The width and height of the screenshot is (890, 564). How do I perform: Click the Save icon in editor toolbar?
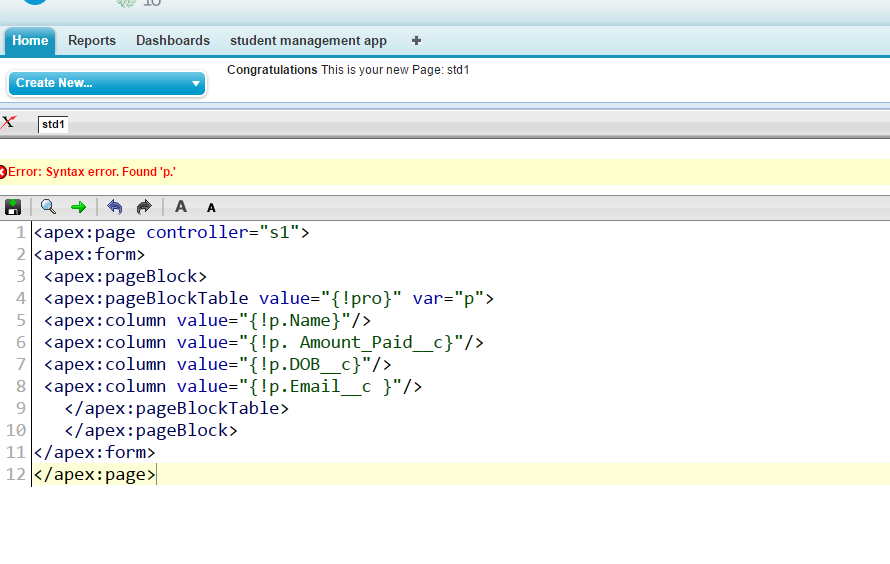click(x=13, y=207)
